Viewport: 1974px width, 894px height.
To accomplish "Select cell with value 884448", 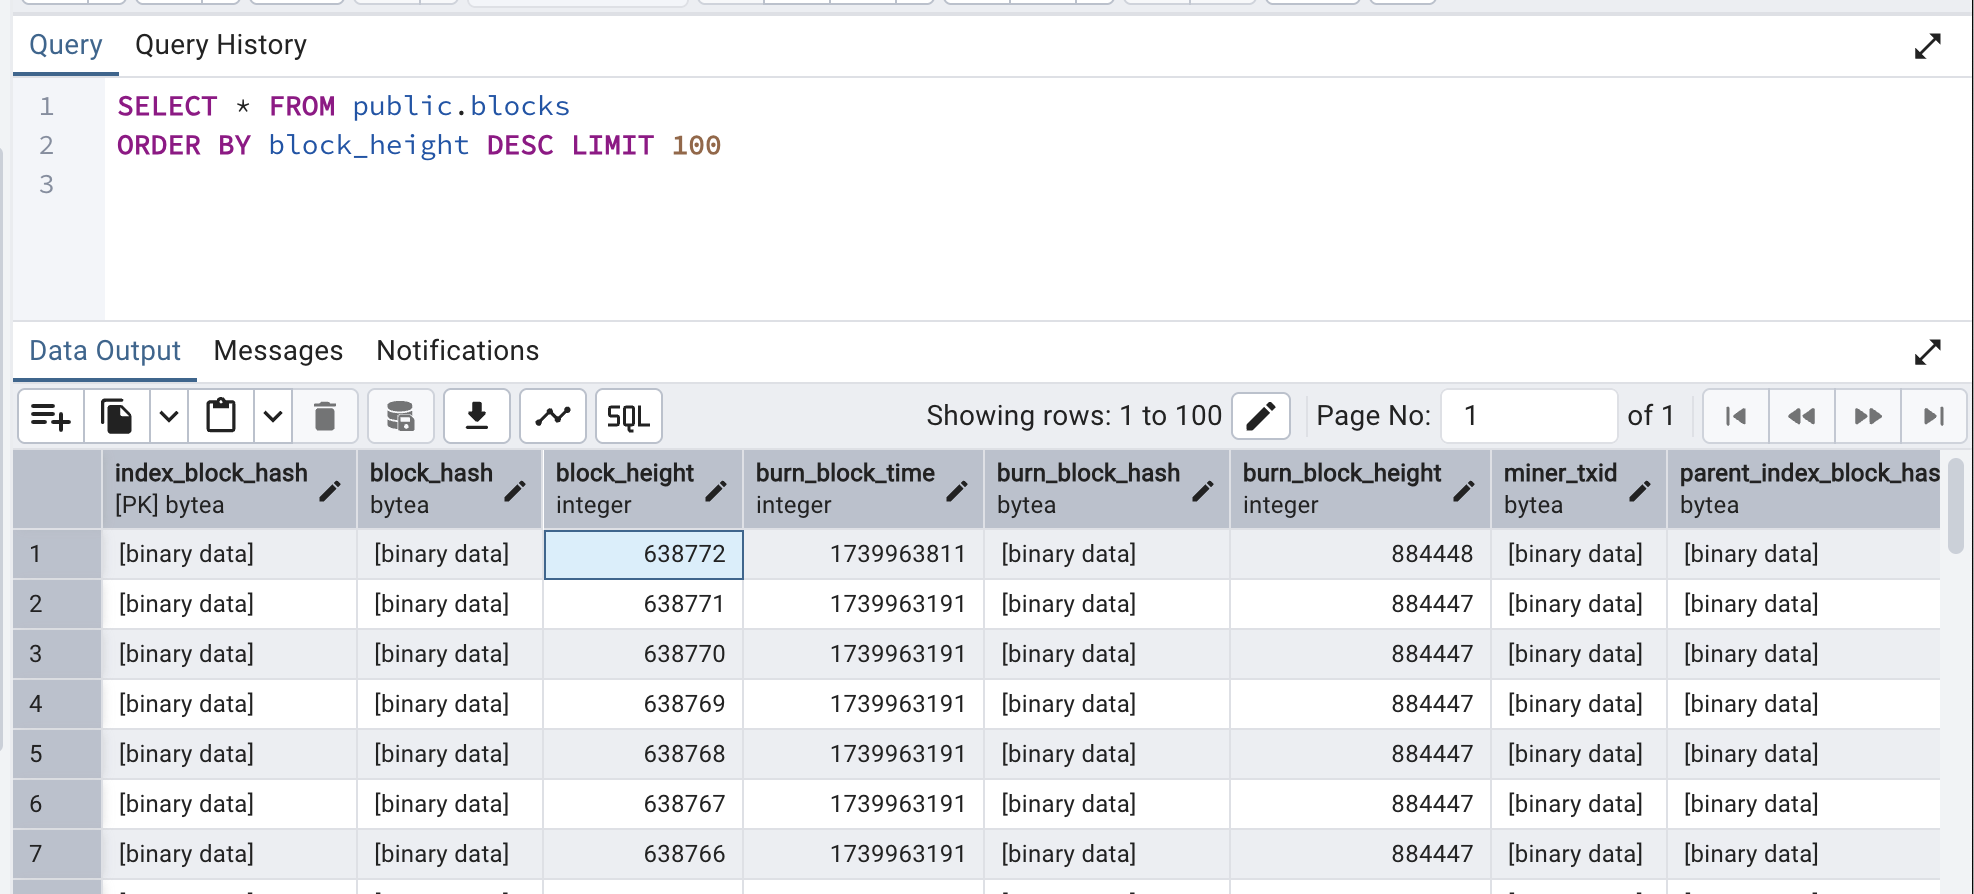I will pos(1360,554).
